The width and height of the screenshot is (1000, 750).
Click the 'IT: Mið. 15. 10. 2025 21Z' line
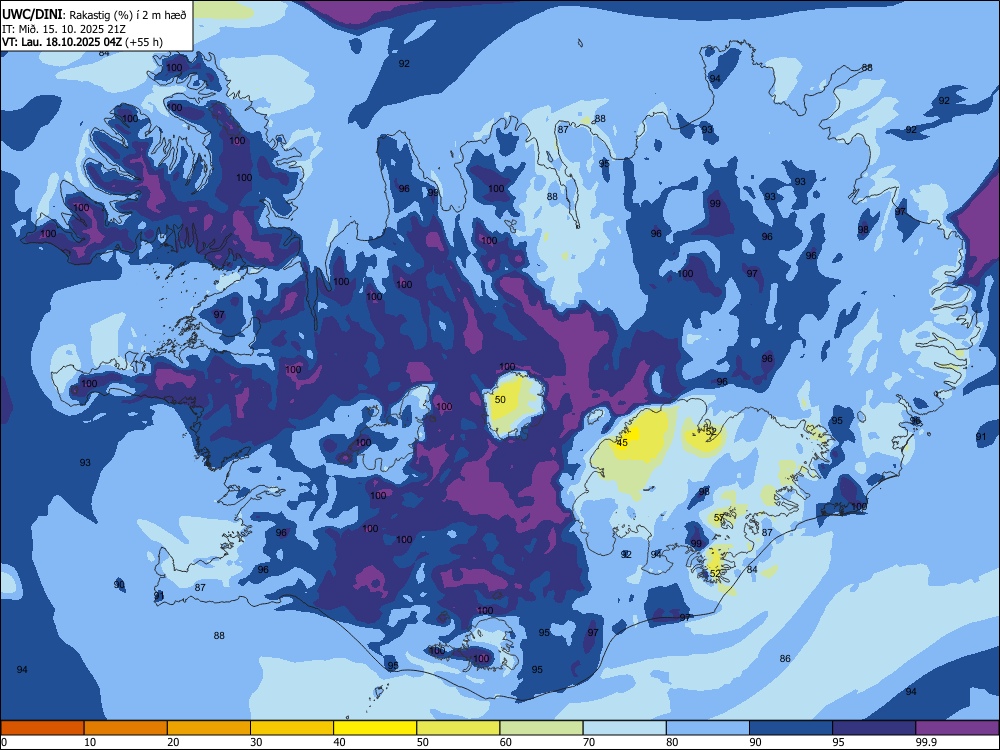point(64,29)
